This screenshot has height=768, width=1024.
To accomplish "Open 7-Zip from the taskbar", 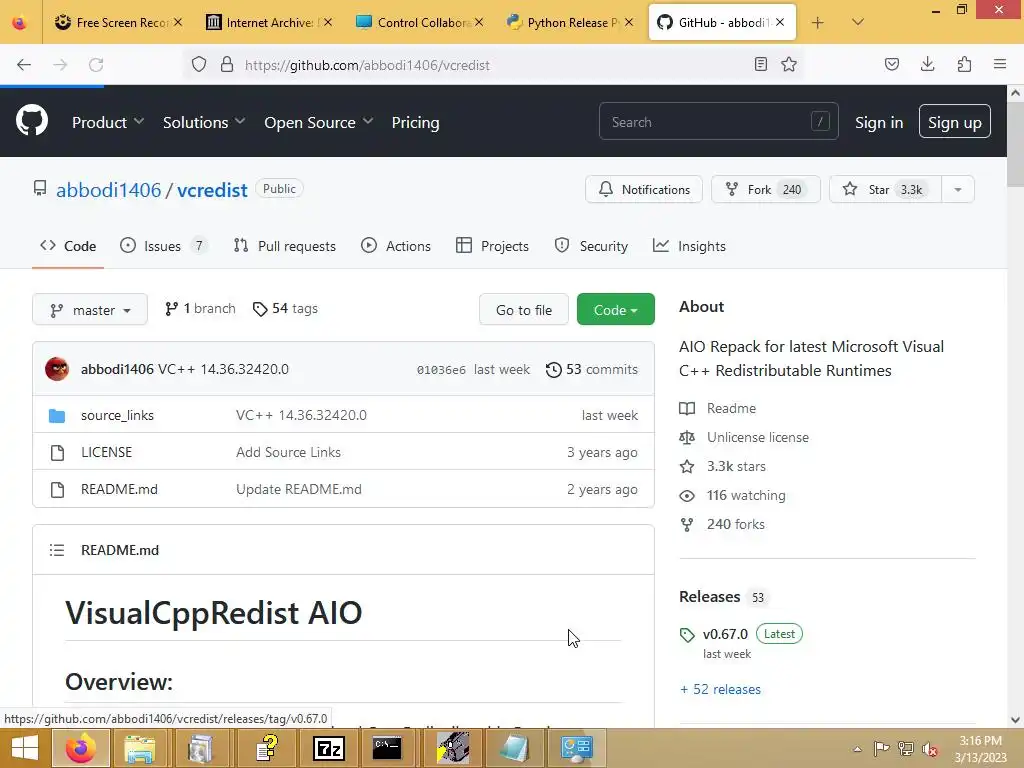I will pos(328,748).
